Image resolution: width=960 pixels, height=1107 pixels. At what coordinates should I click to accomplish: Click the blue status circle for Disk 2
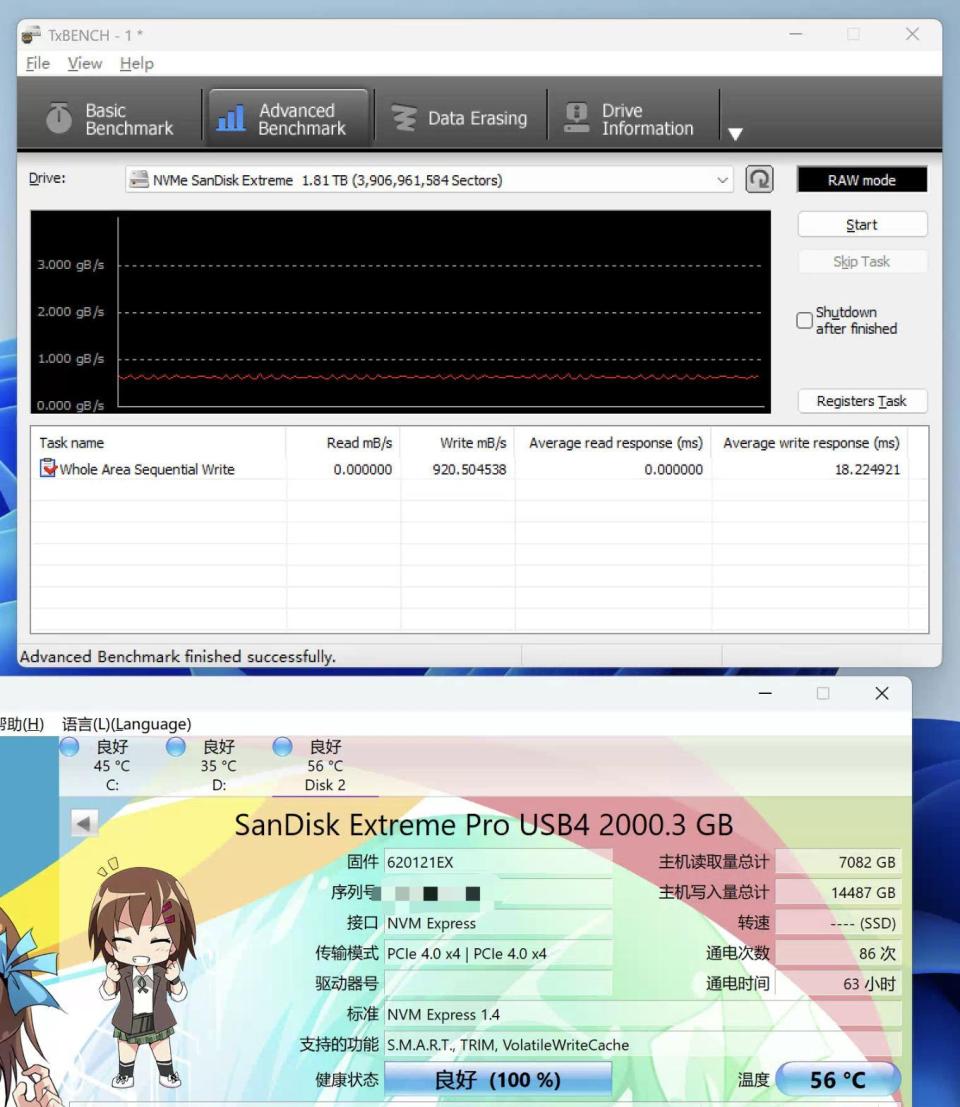[x=282, y=747]
